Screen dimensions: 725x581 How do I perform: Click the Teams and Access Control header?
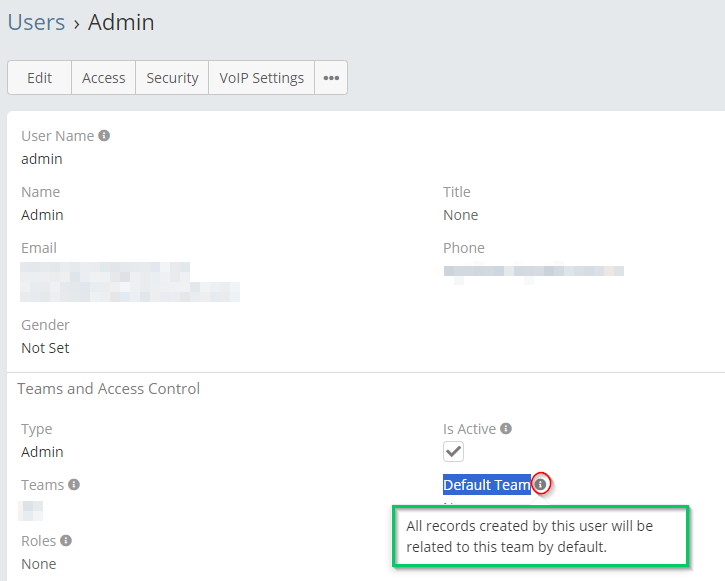coord(109,389)
